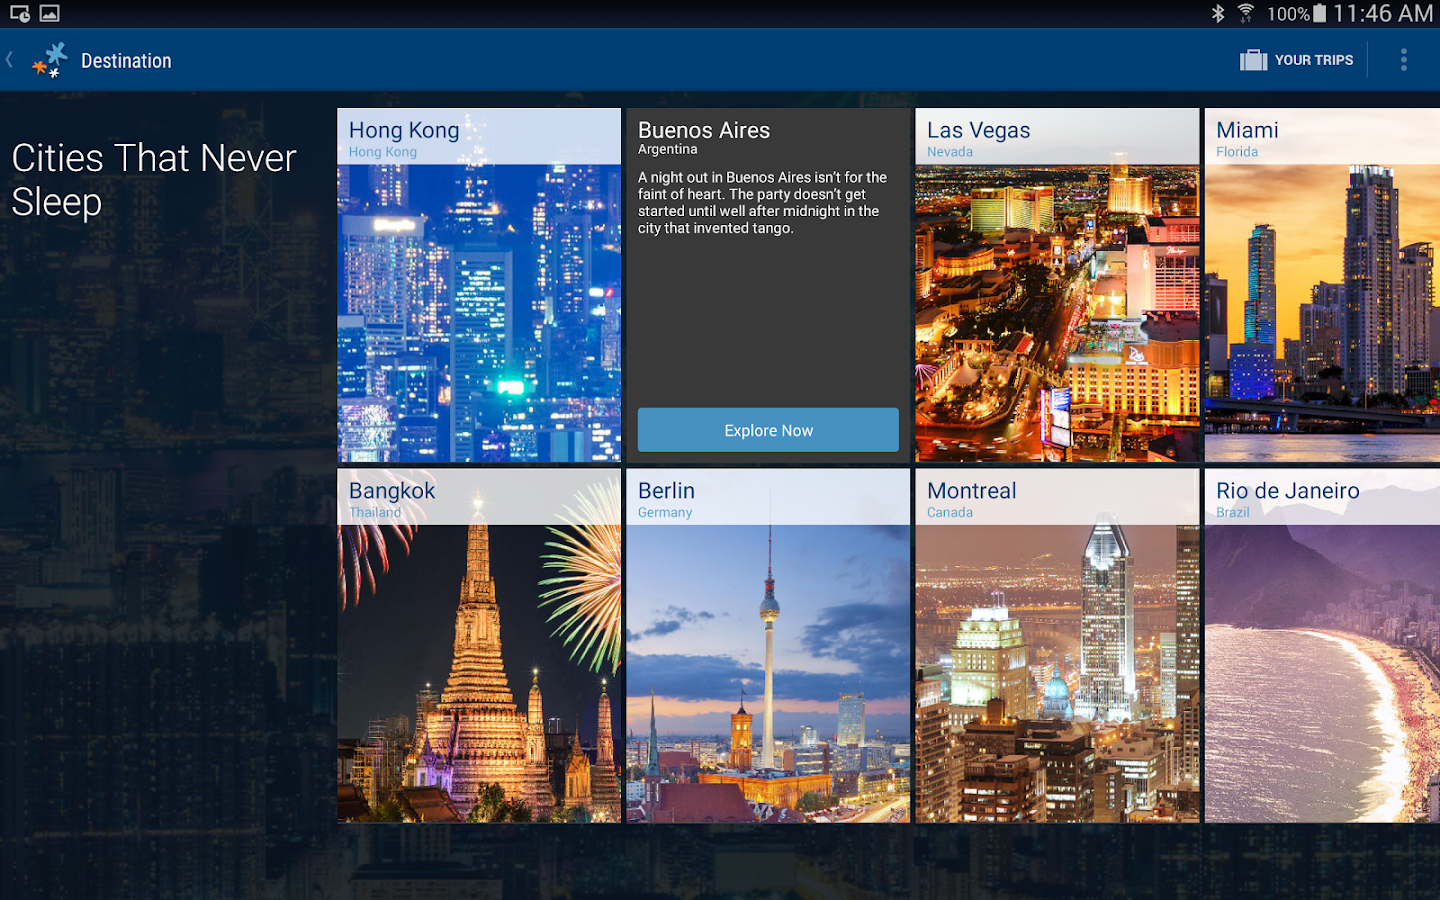The image size is (1440, 900).
Task: Tap the Cities That Never Sleep heading
Action: 154,180
